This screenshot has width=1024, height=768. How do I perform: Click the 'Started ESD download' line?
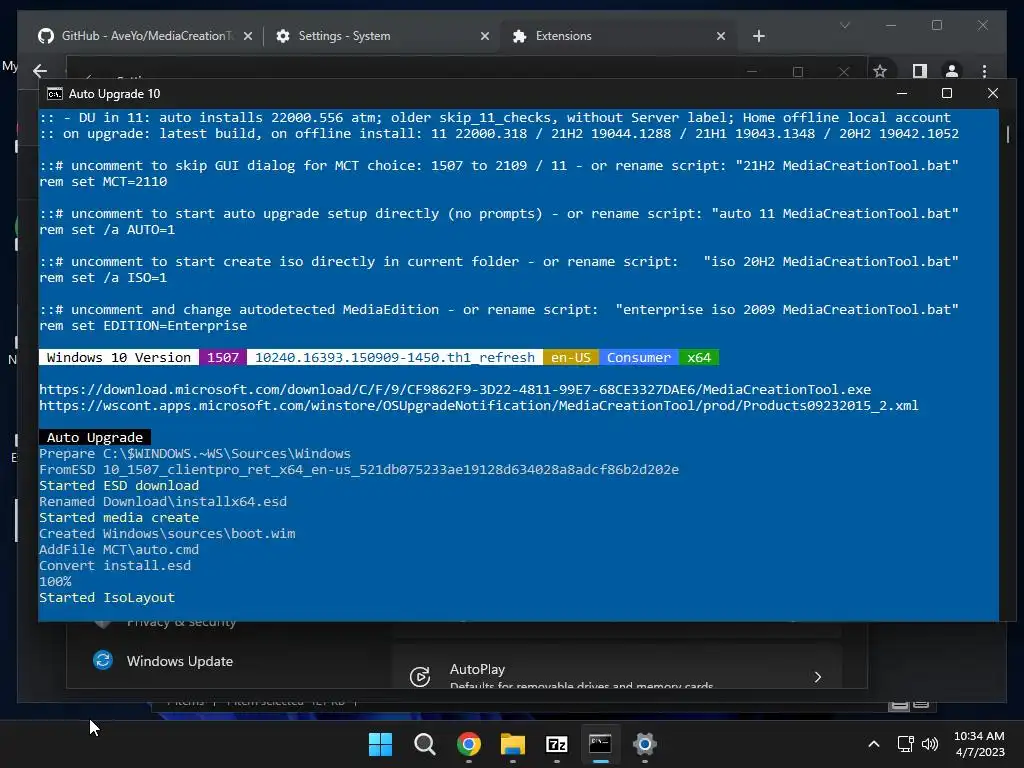tap(119, 485)
